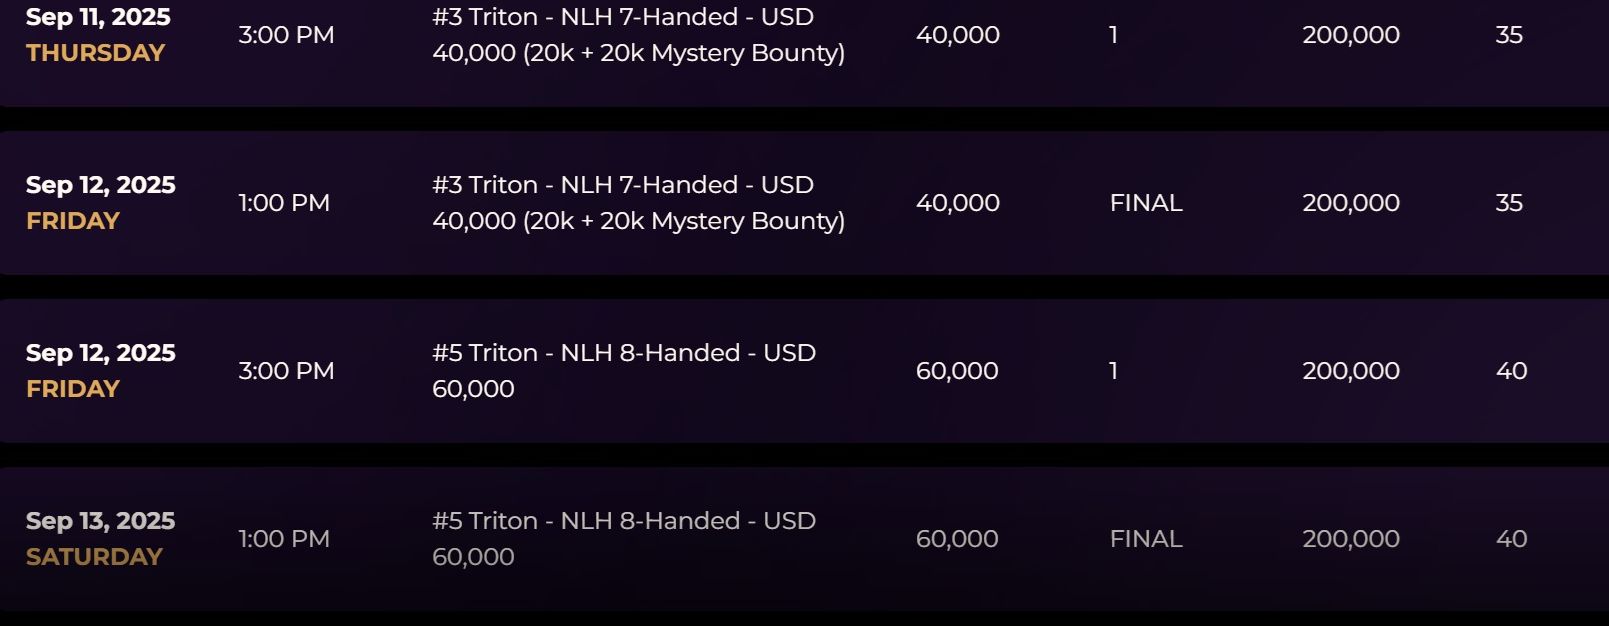Click the Sep 11, 2025 date
This screenshot has width=1609, height=626.
pyautogui.click(x=98, y=17)
